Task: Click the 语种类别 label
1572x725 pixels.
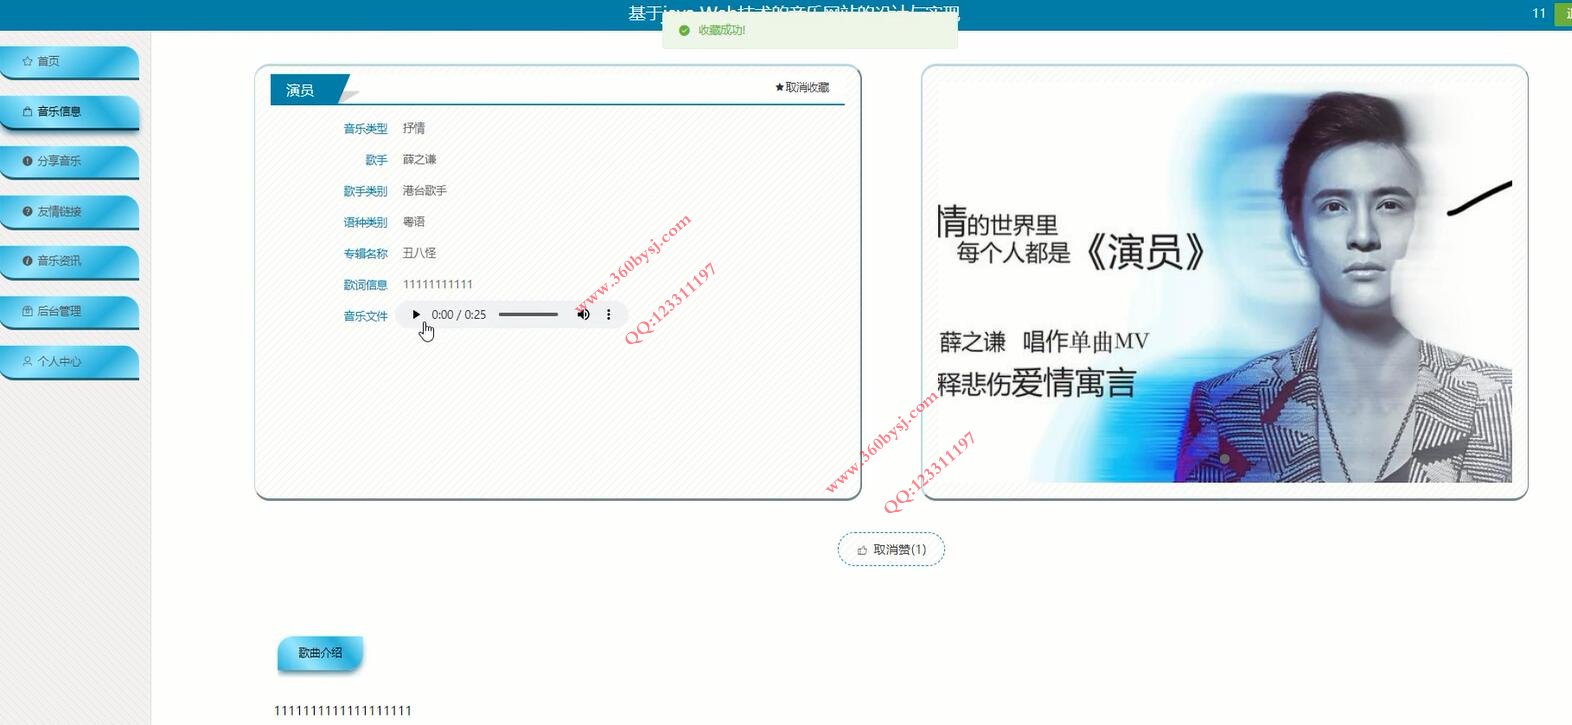Action: coord(365,222)
